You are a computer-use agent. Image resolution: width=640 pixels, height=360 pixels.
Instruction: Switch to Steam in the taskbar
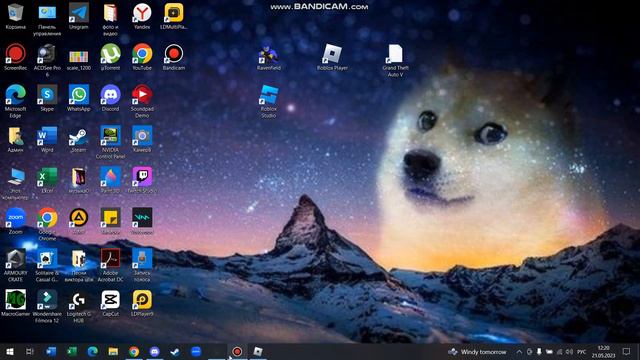point(175,351)
